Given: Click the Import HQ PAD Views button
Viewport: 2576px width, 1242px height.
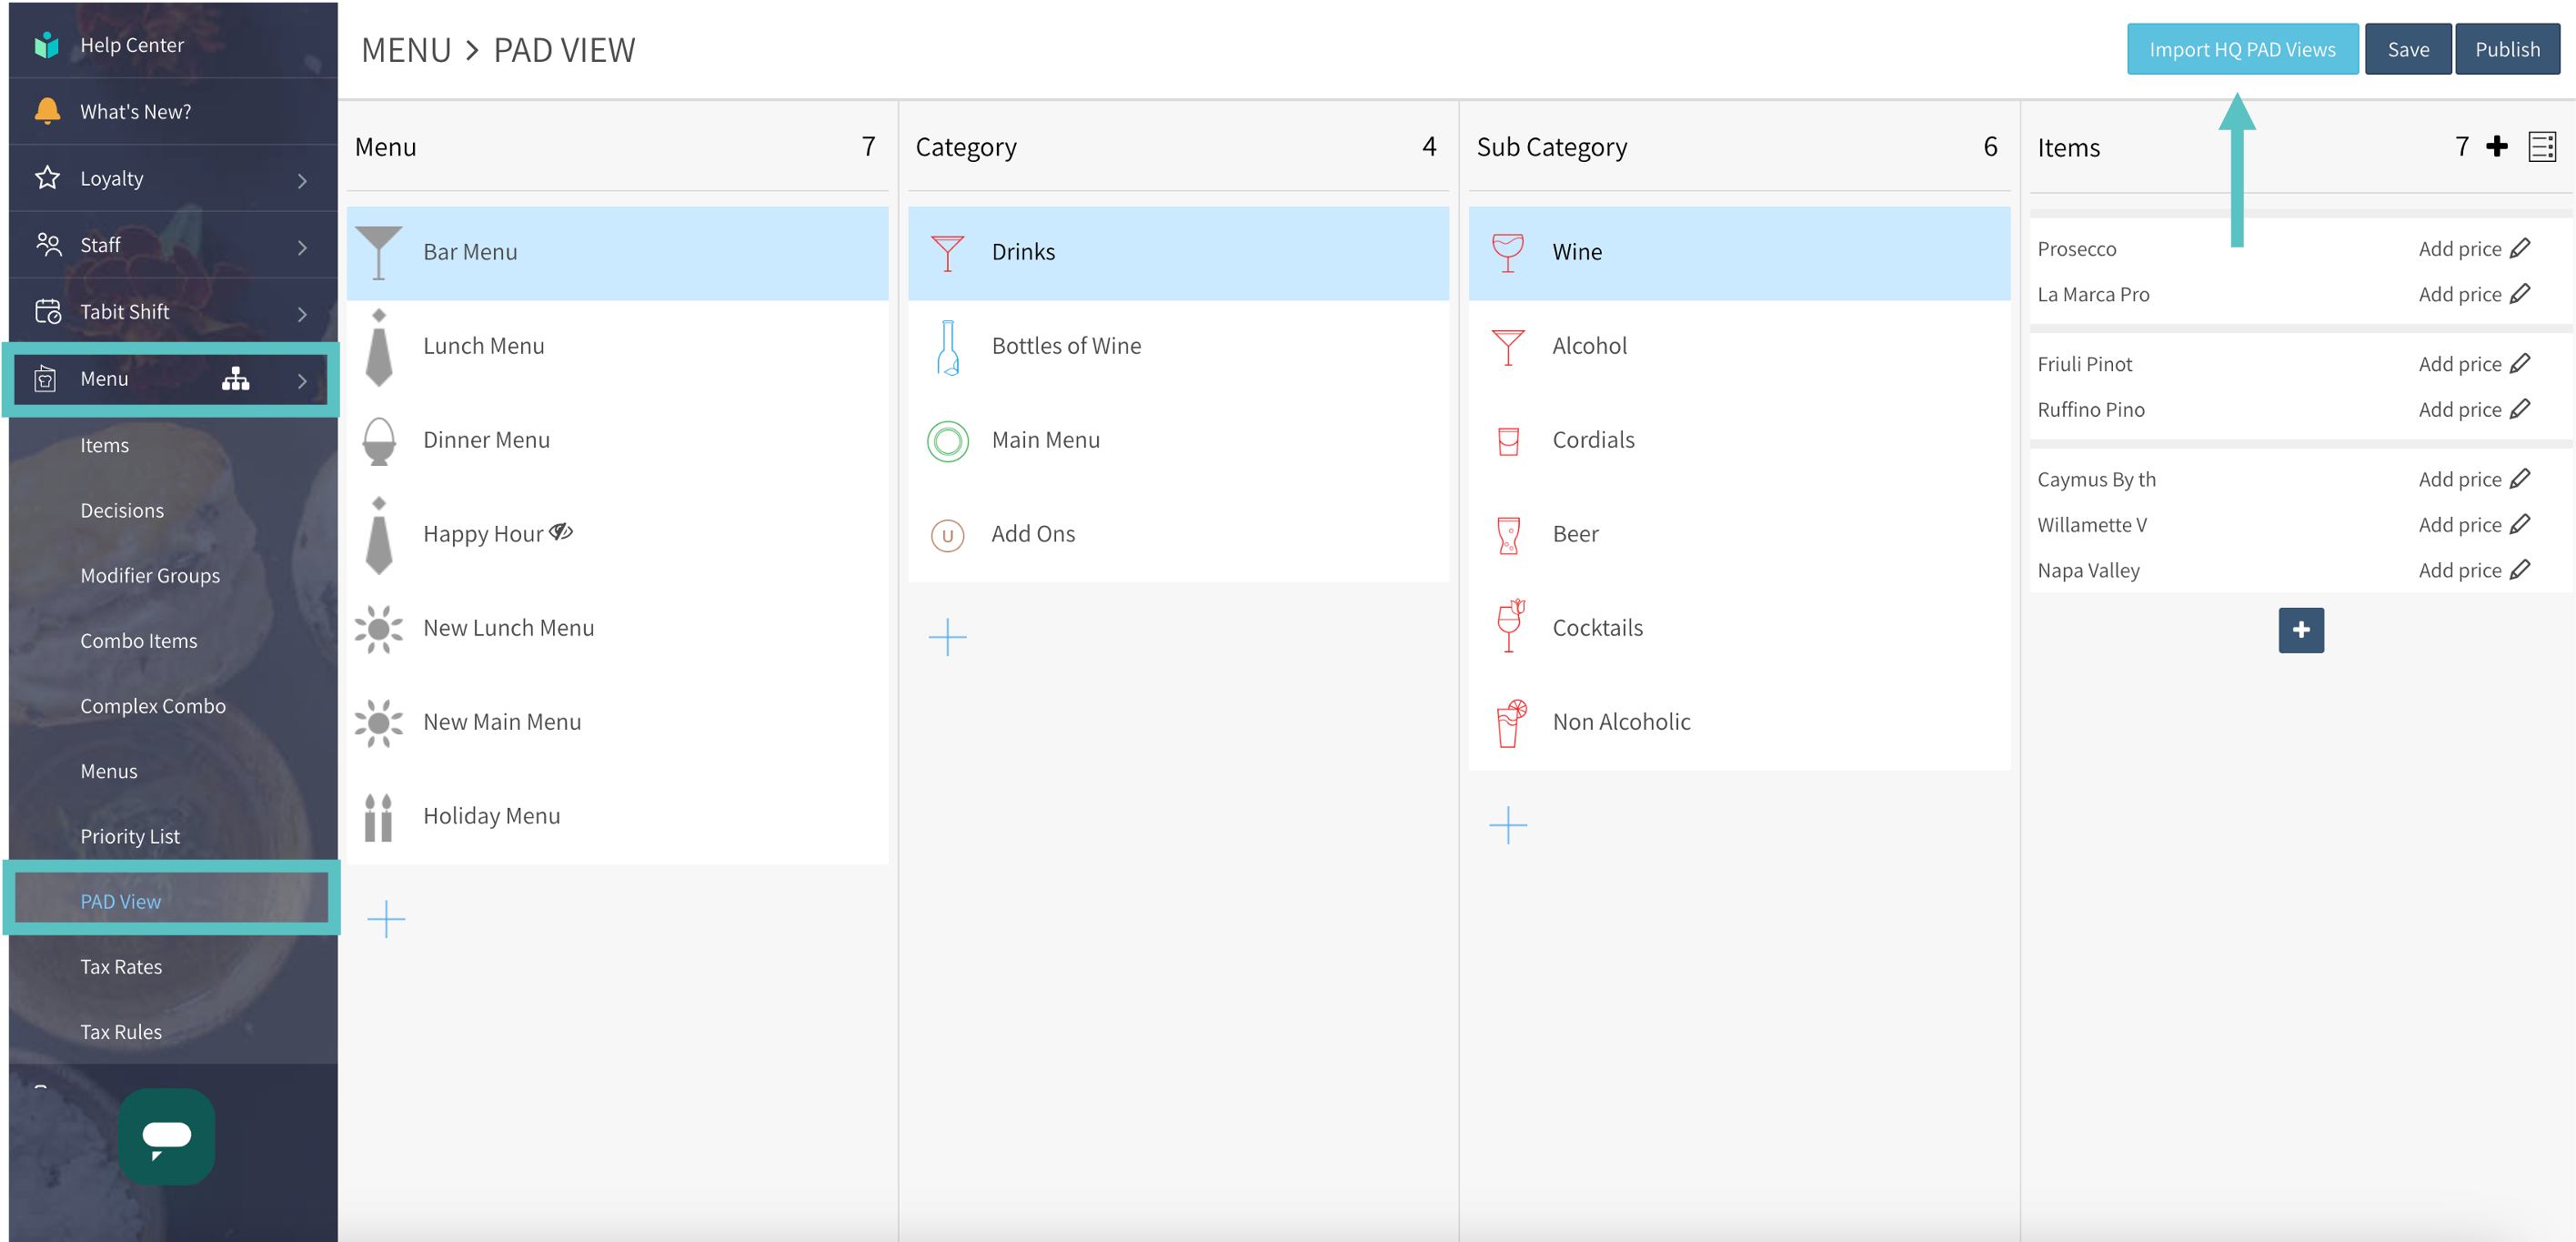Looking at the screenshot, I should click(x=2242, y=49).
